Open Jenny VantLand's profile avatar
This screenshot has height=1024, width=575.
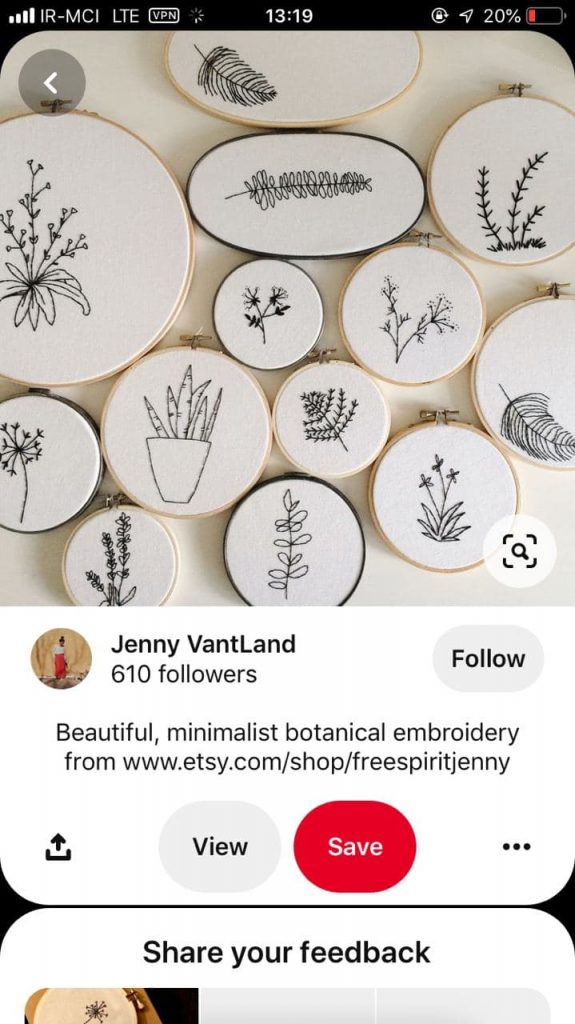pos(61,658)
